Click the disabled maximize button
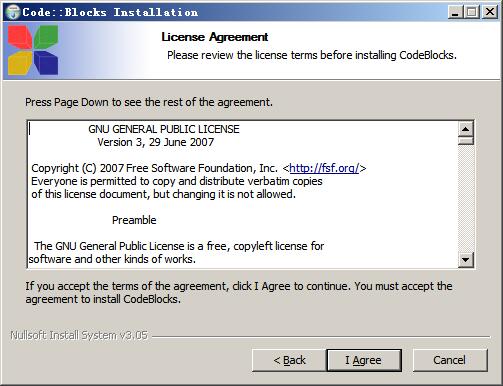The height and width of the screenshot is (386, 503). click(x=472, y=12)
